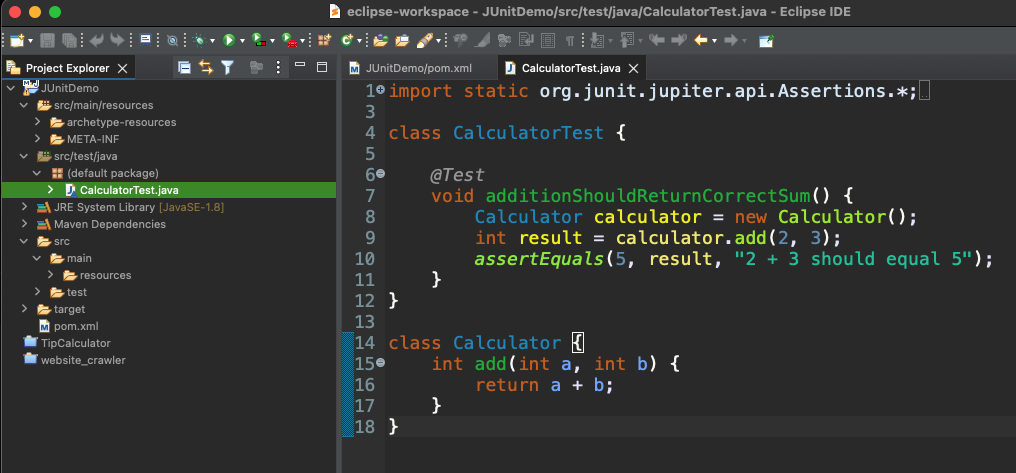
Task: Open the console/terminal toolbar icon
Action: 146,40
